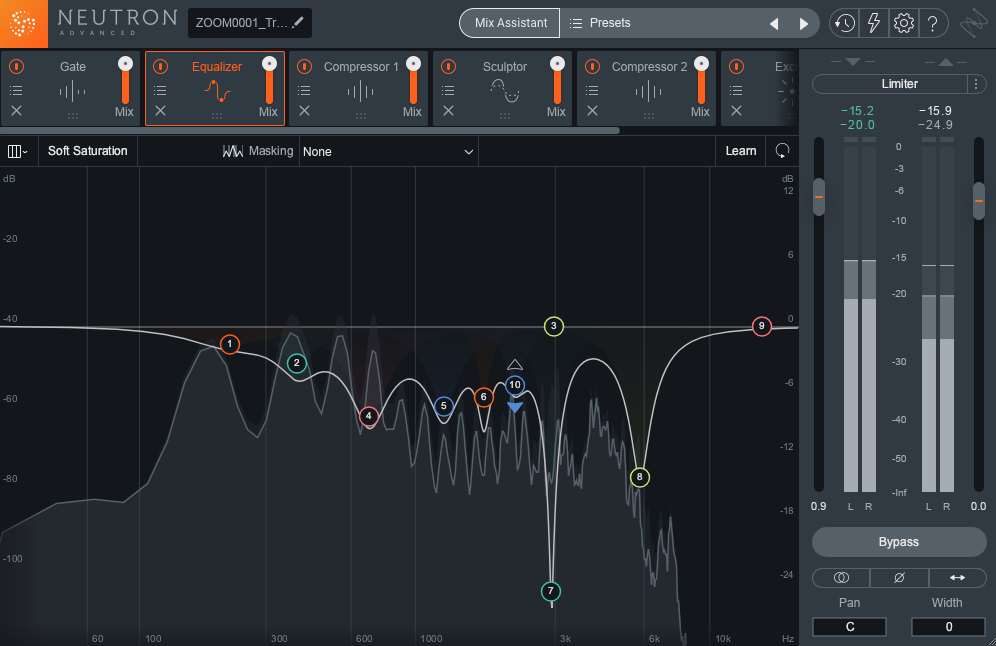Click the Gate Mix slider
The width and height of the screenshot is (996, 646).
tap(125, 81)
